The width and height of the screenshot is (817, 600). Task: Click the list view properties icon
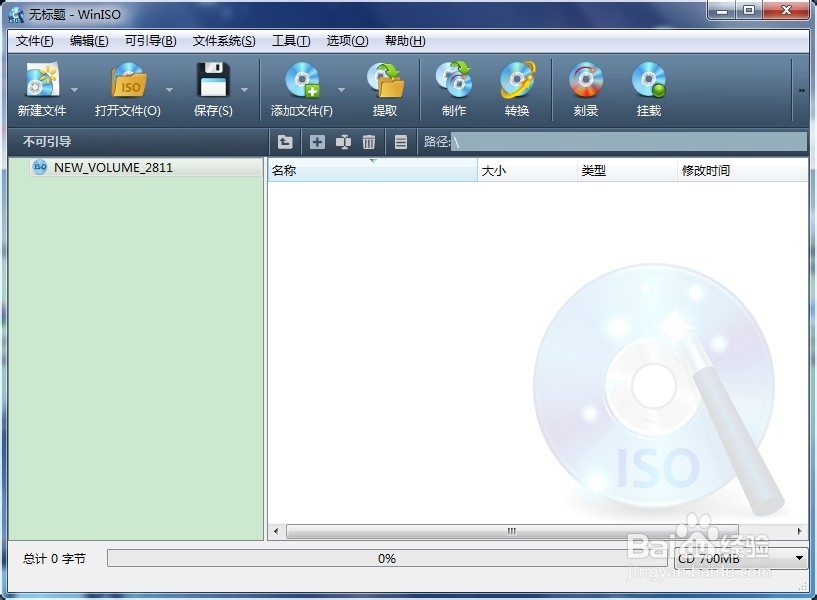pos(401,142)
